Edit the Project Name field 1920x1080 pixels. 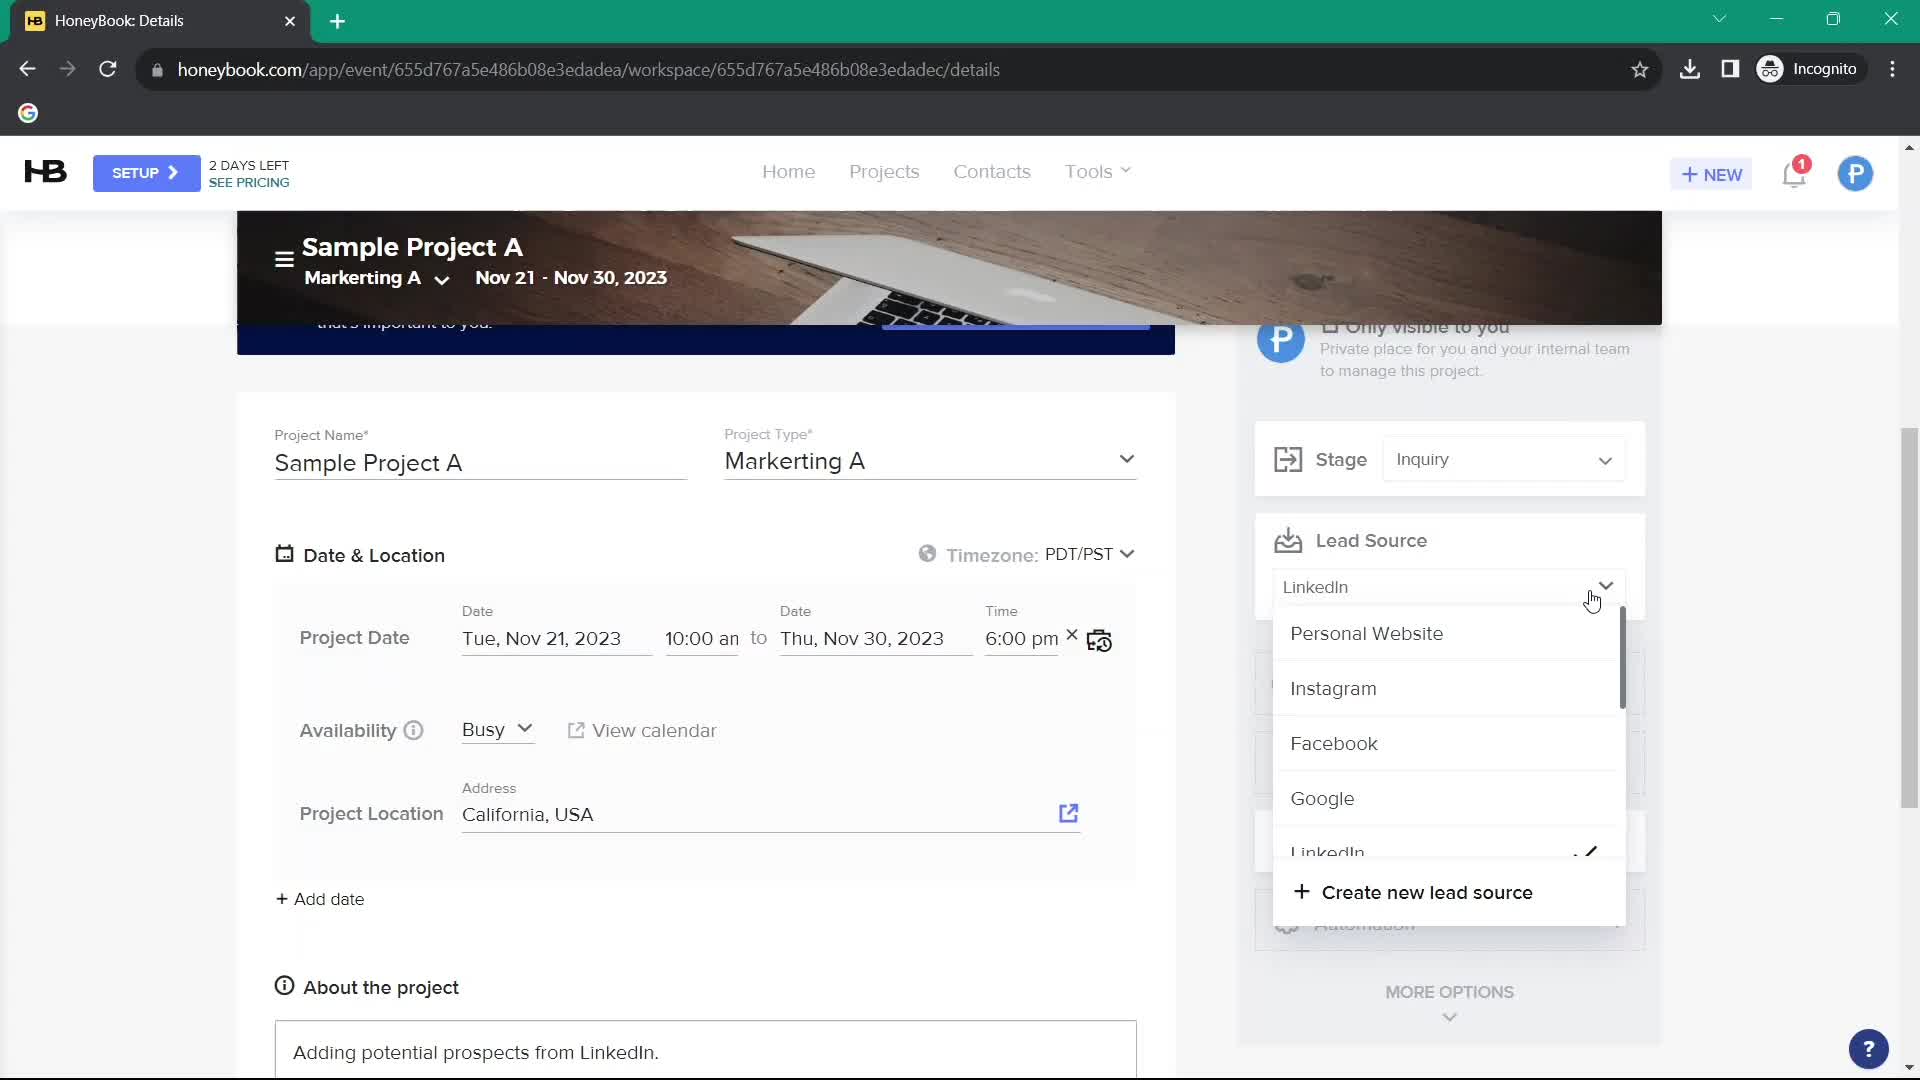pos(480,463)
